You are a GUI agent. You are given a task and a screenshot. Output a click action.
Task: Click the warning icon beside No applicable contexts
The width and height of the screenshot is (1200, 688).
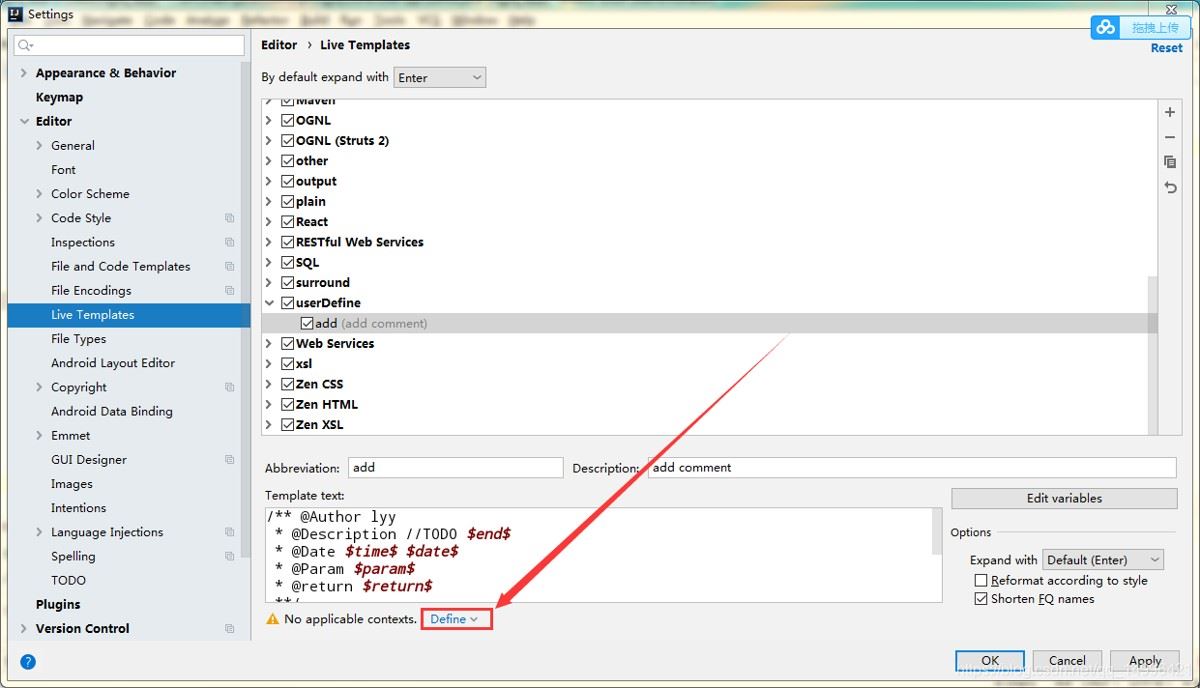point(272,620)
